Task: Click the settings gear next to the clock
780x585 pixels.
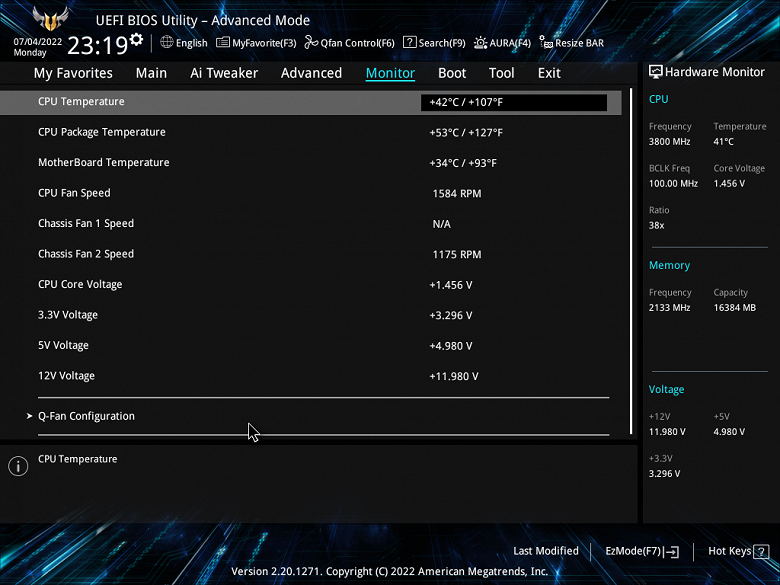Action: (x=136, y=39)
